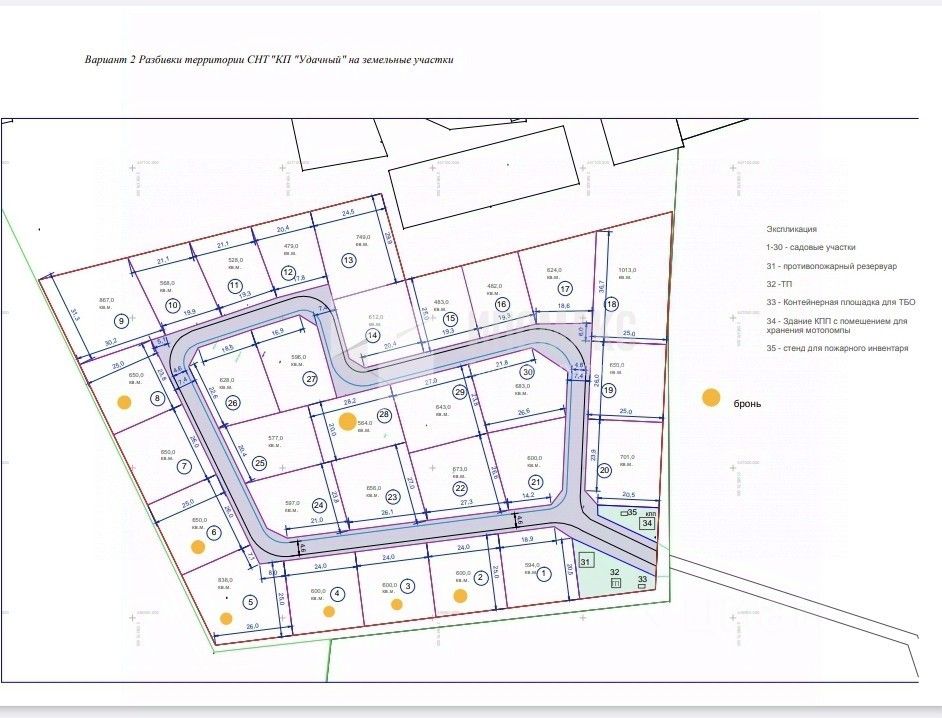Viewport: 942px width, 718px height.
Task: Click the circled plot number 5
Action: click(251, 602)
